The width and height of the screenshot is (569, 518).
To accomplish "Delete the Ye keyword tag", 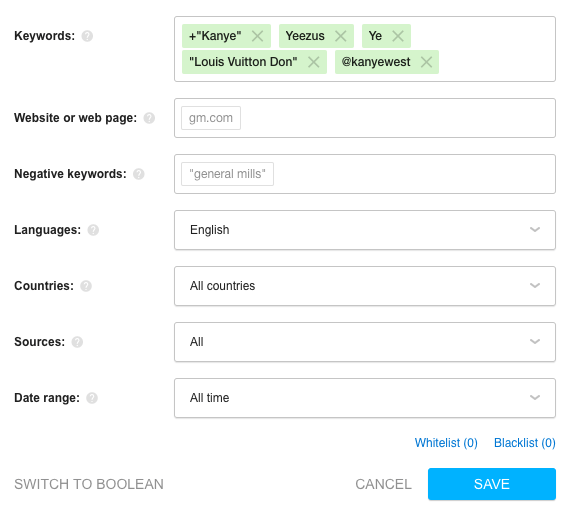I will 398,36.
